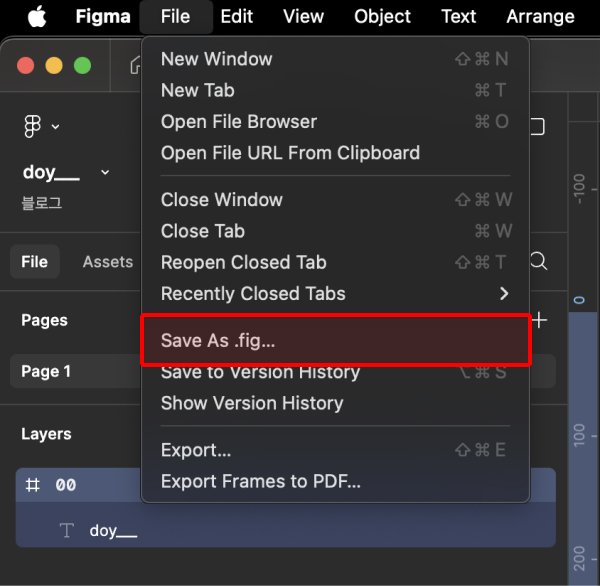This screenshot has width=600, height=586.
Task: Click the Pages section header
Action: pos(44,320)
